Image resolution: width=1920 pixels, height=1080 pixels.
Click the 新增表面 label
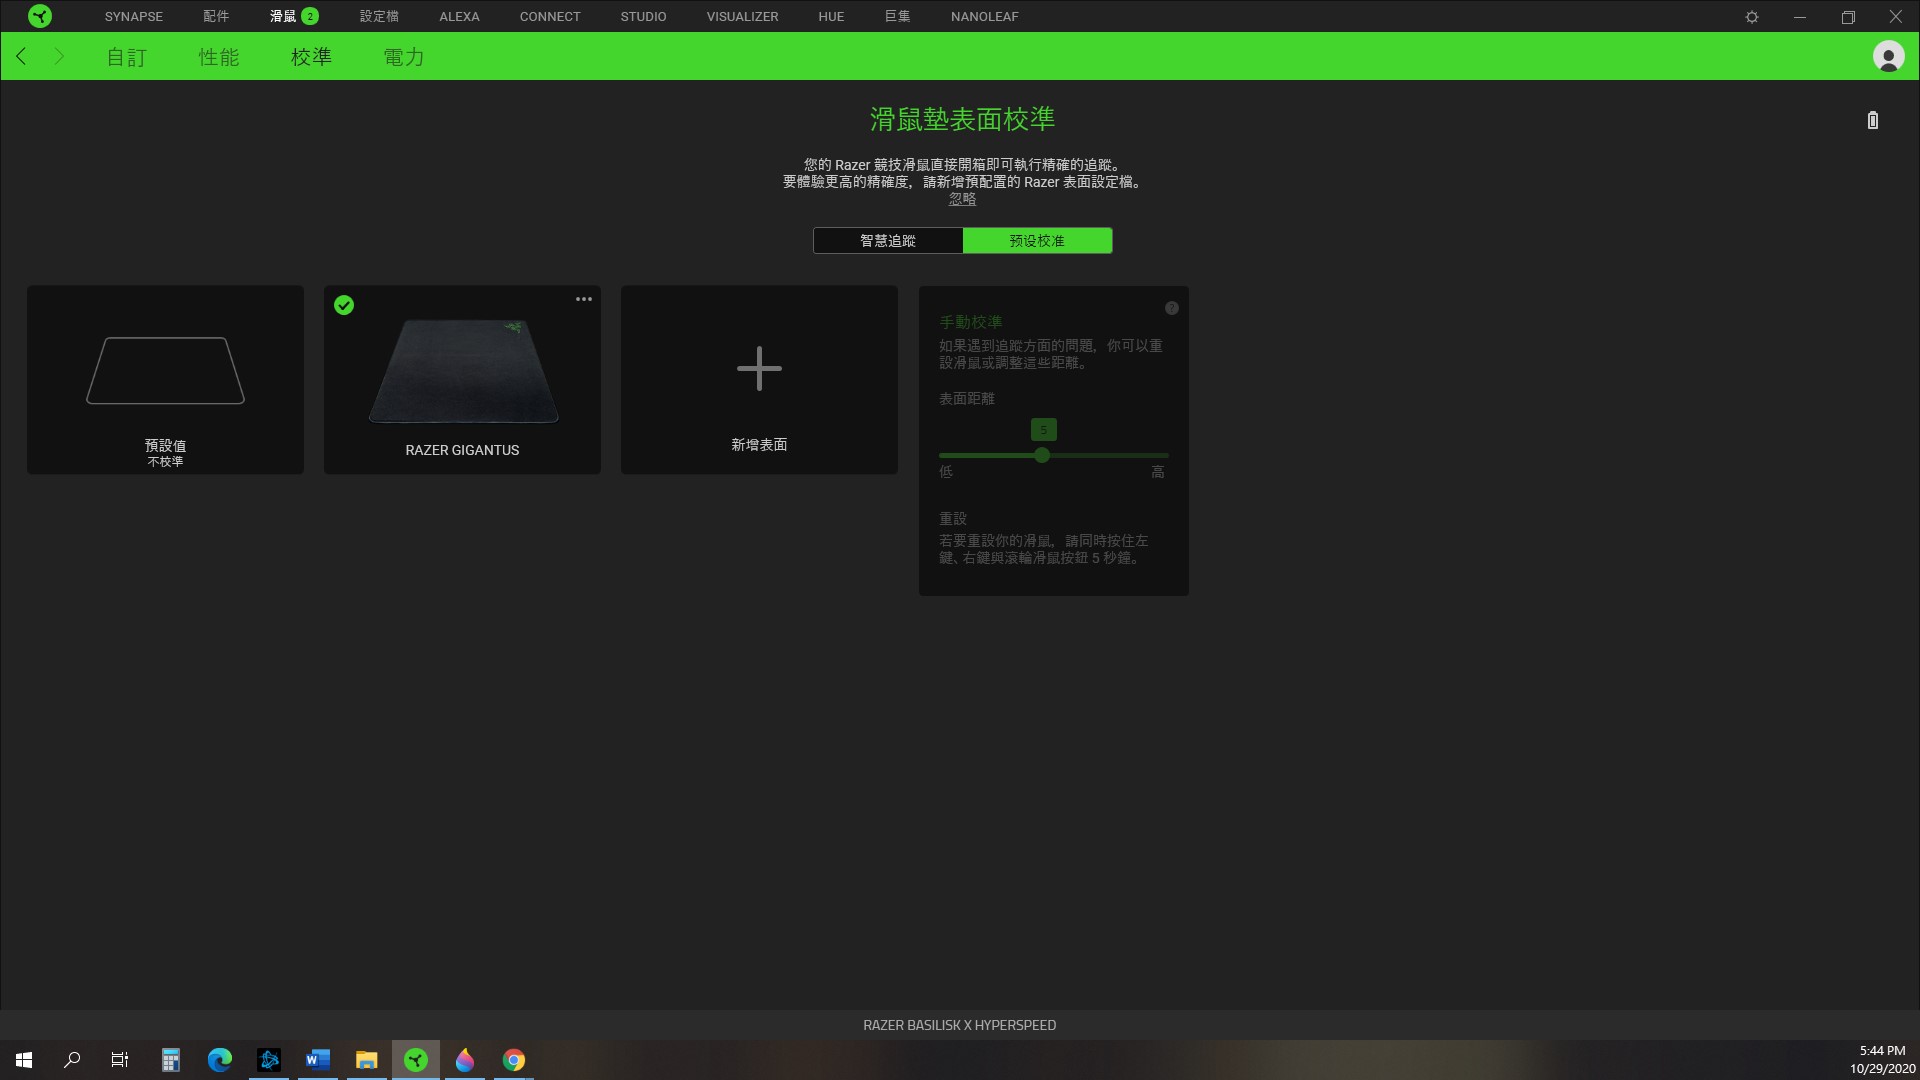click(759, 445)
